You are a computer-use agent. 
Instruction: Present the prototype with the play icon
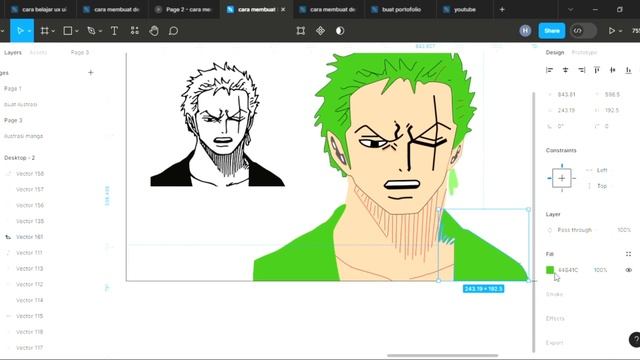[x=611, y=31]
